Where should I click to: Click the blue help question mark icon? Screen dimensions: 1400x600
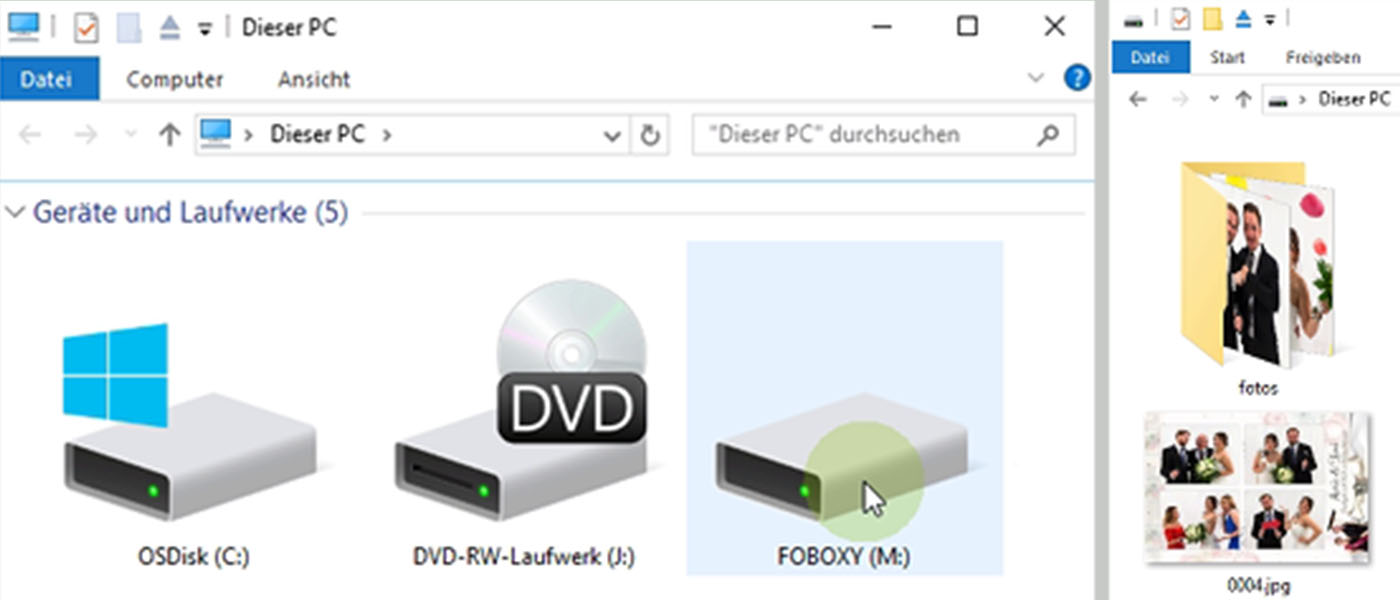(1077, 78)
